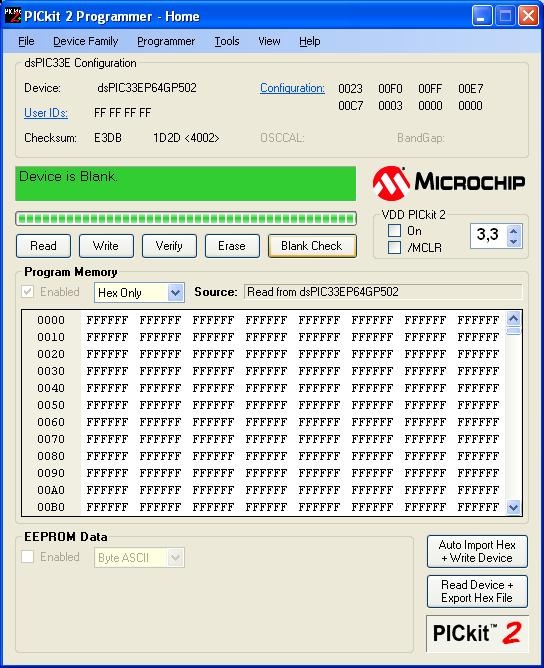Select address row 0050

tap(51, 405)
